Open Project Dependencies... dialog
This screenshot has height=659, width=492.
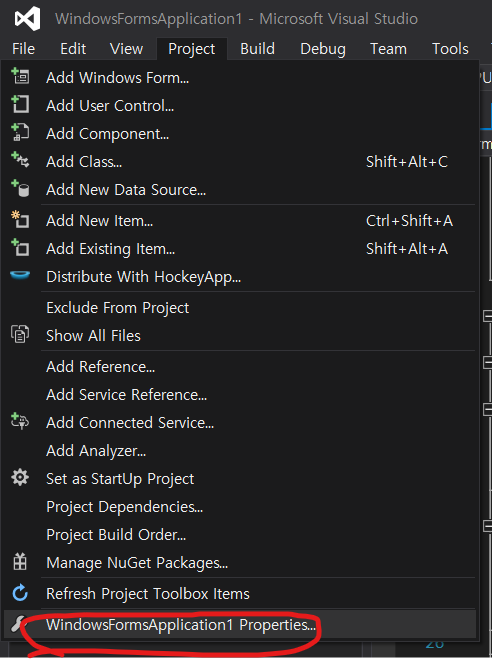pos(239,507)
